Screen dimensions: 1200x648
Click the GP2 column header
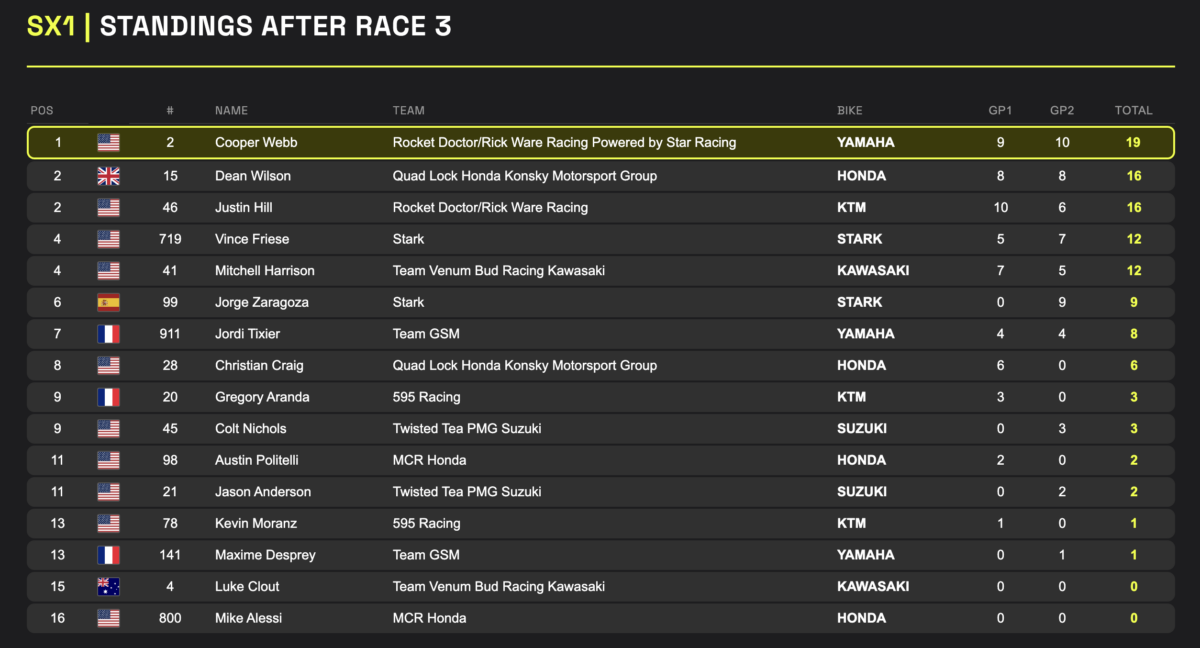tap(1062, 111)
